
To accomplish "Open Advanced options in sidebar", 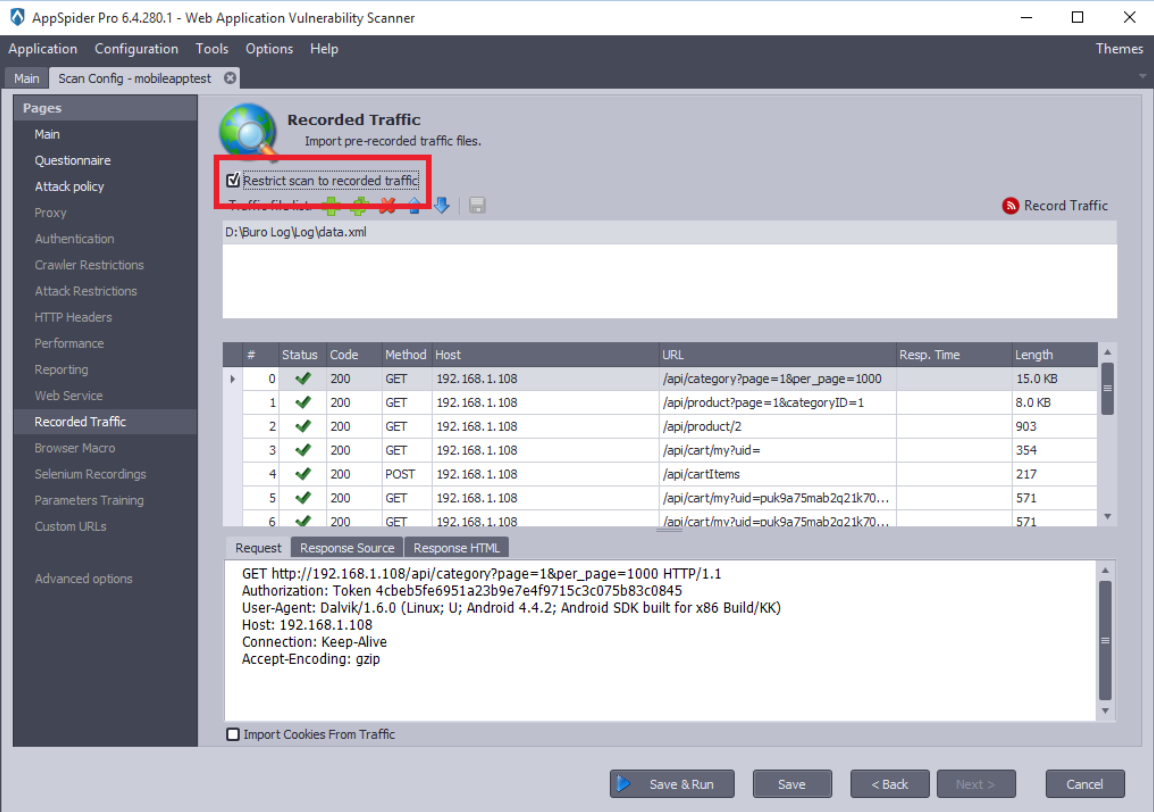I will click(x=84, y=579).
